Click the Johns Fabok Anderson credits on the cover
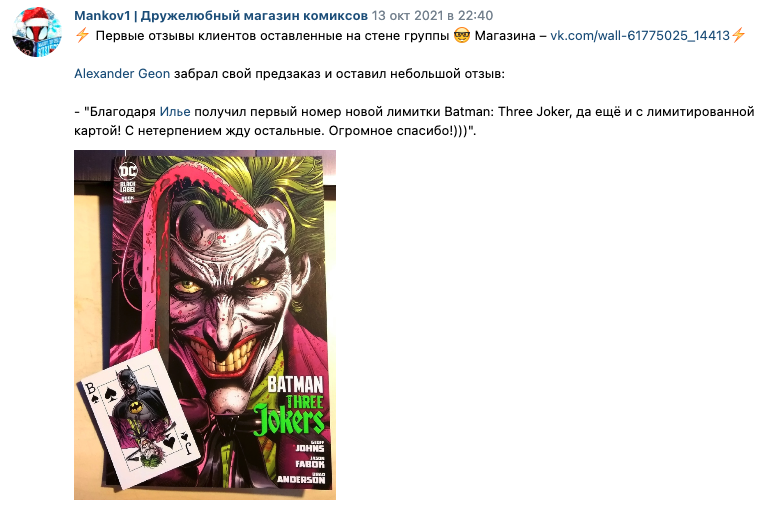 pyautogui.click(x=302, y=462)
